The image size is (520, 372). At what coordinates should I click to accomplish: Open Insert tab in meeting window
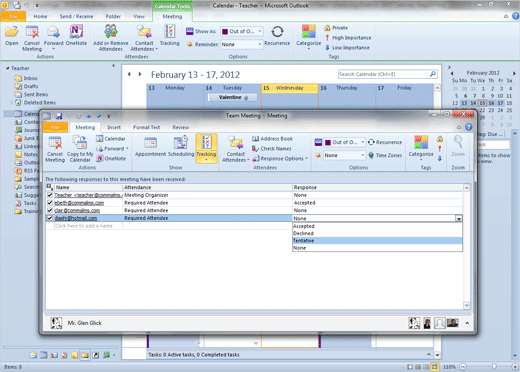(114, 127)
